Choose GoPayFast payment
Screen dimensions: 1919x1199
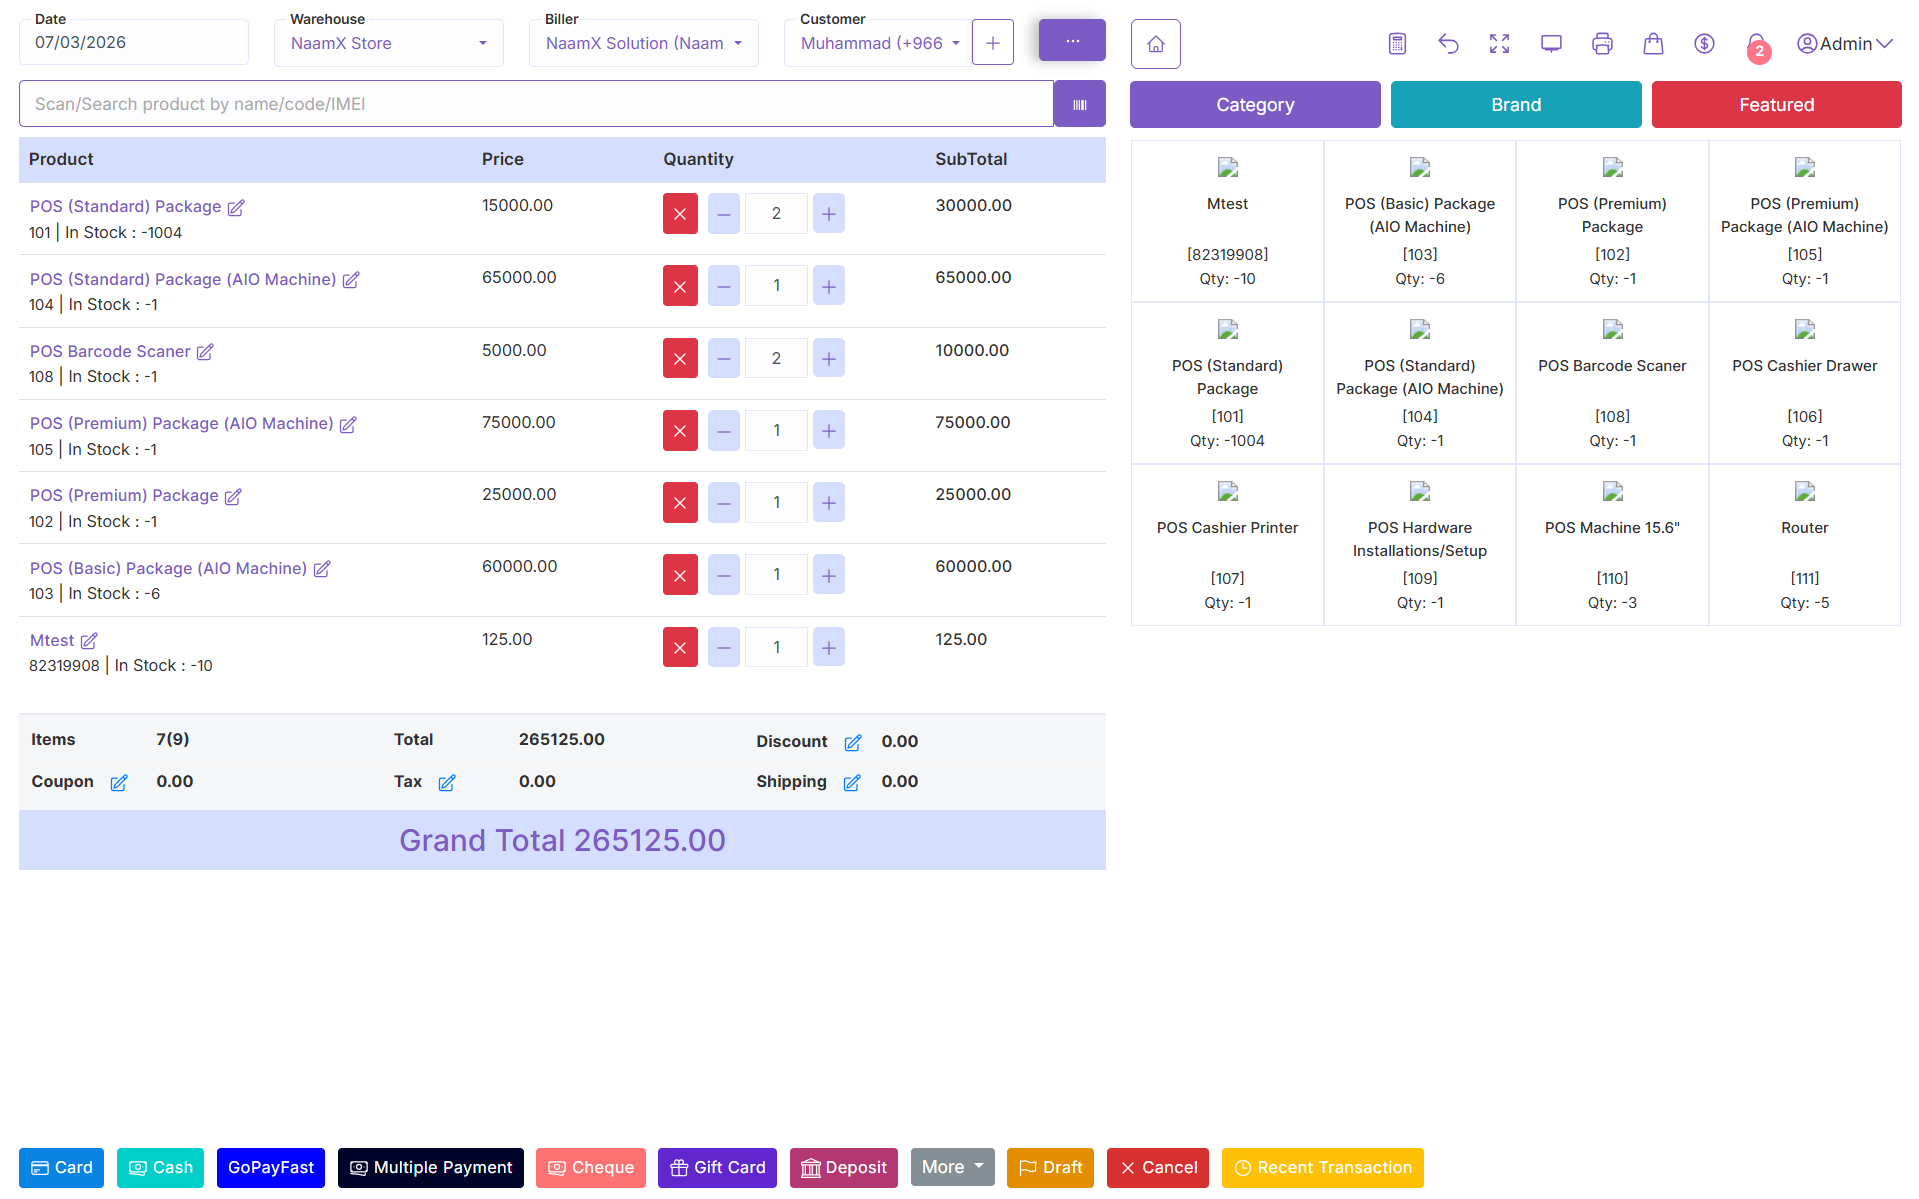click(271, 1167)
